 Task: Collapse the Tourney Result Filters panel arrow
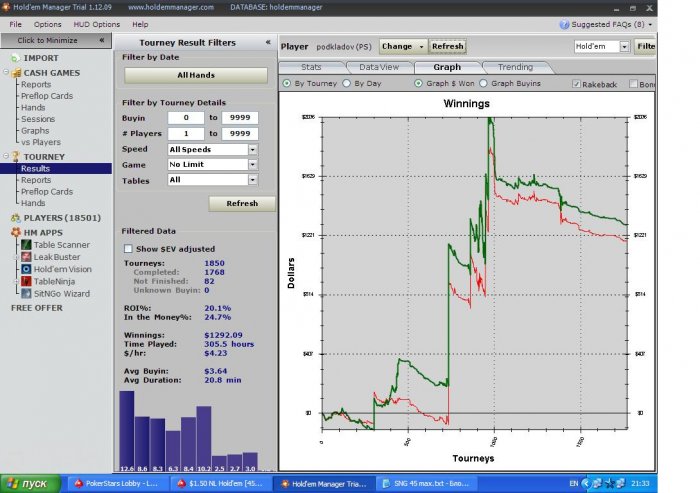(x=268, y=42)
